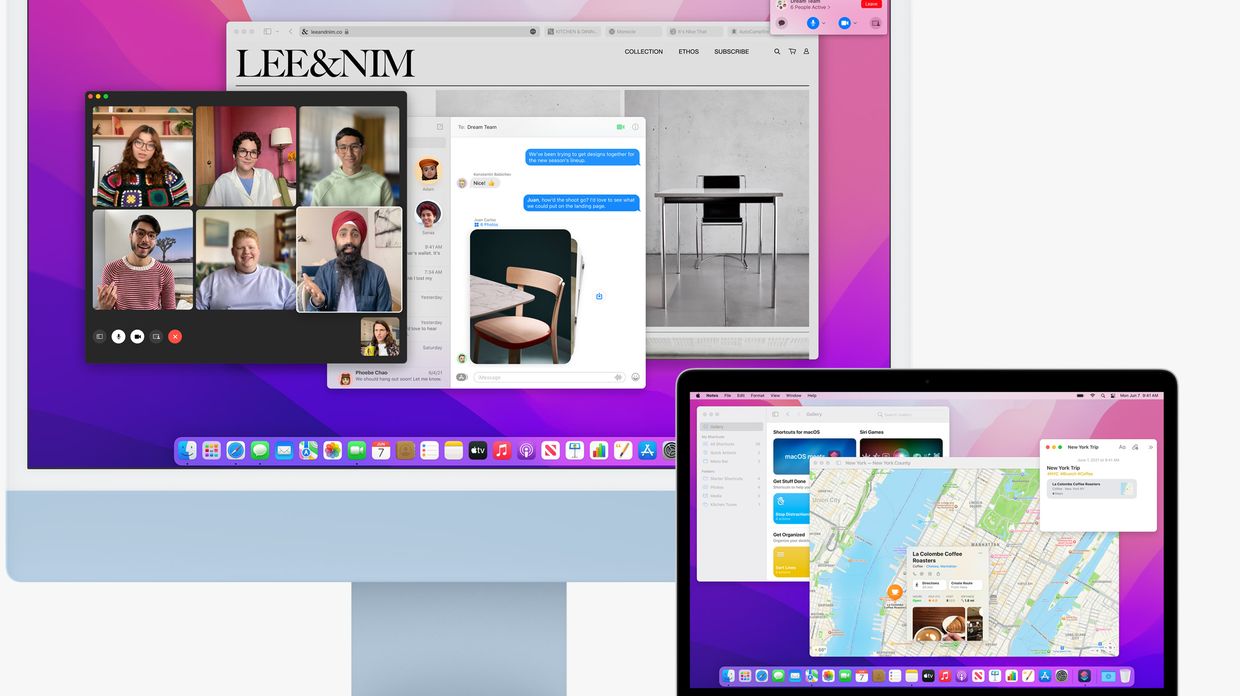The image size is (1240, 696).
Task: Open Calendar from the iMac dock
Action: tap(381, 451)
